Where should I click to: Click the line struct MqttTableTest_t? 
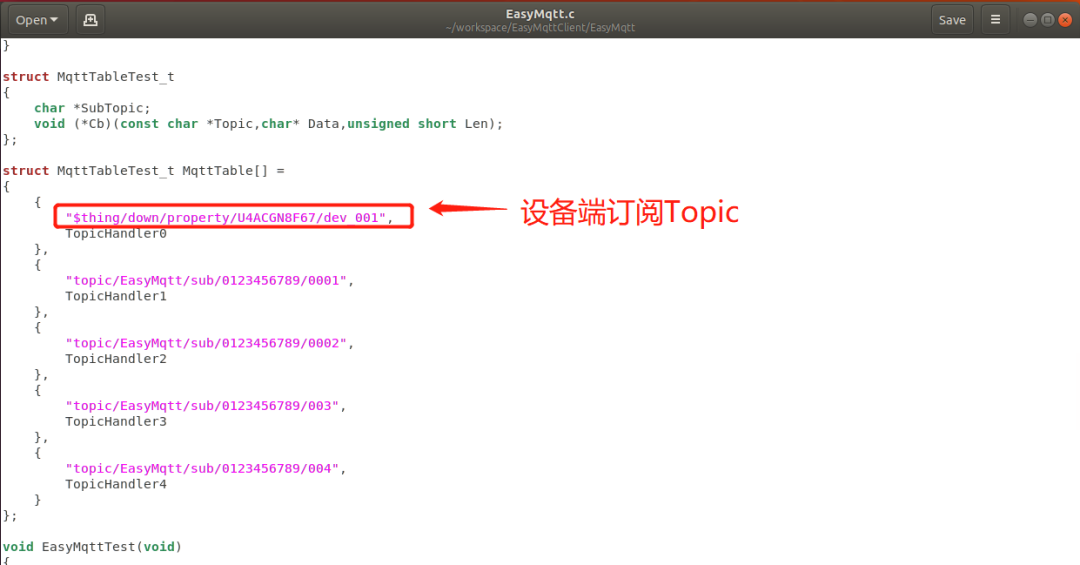(88, 76)
